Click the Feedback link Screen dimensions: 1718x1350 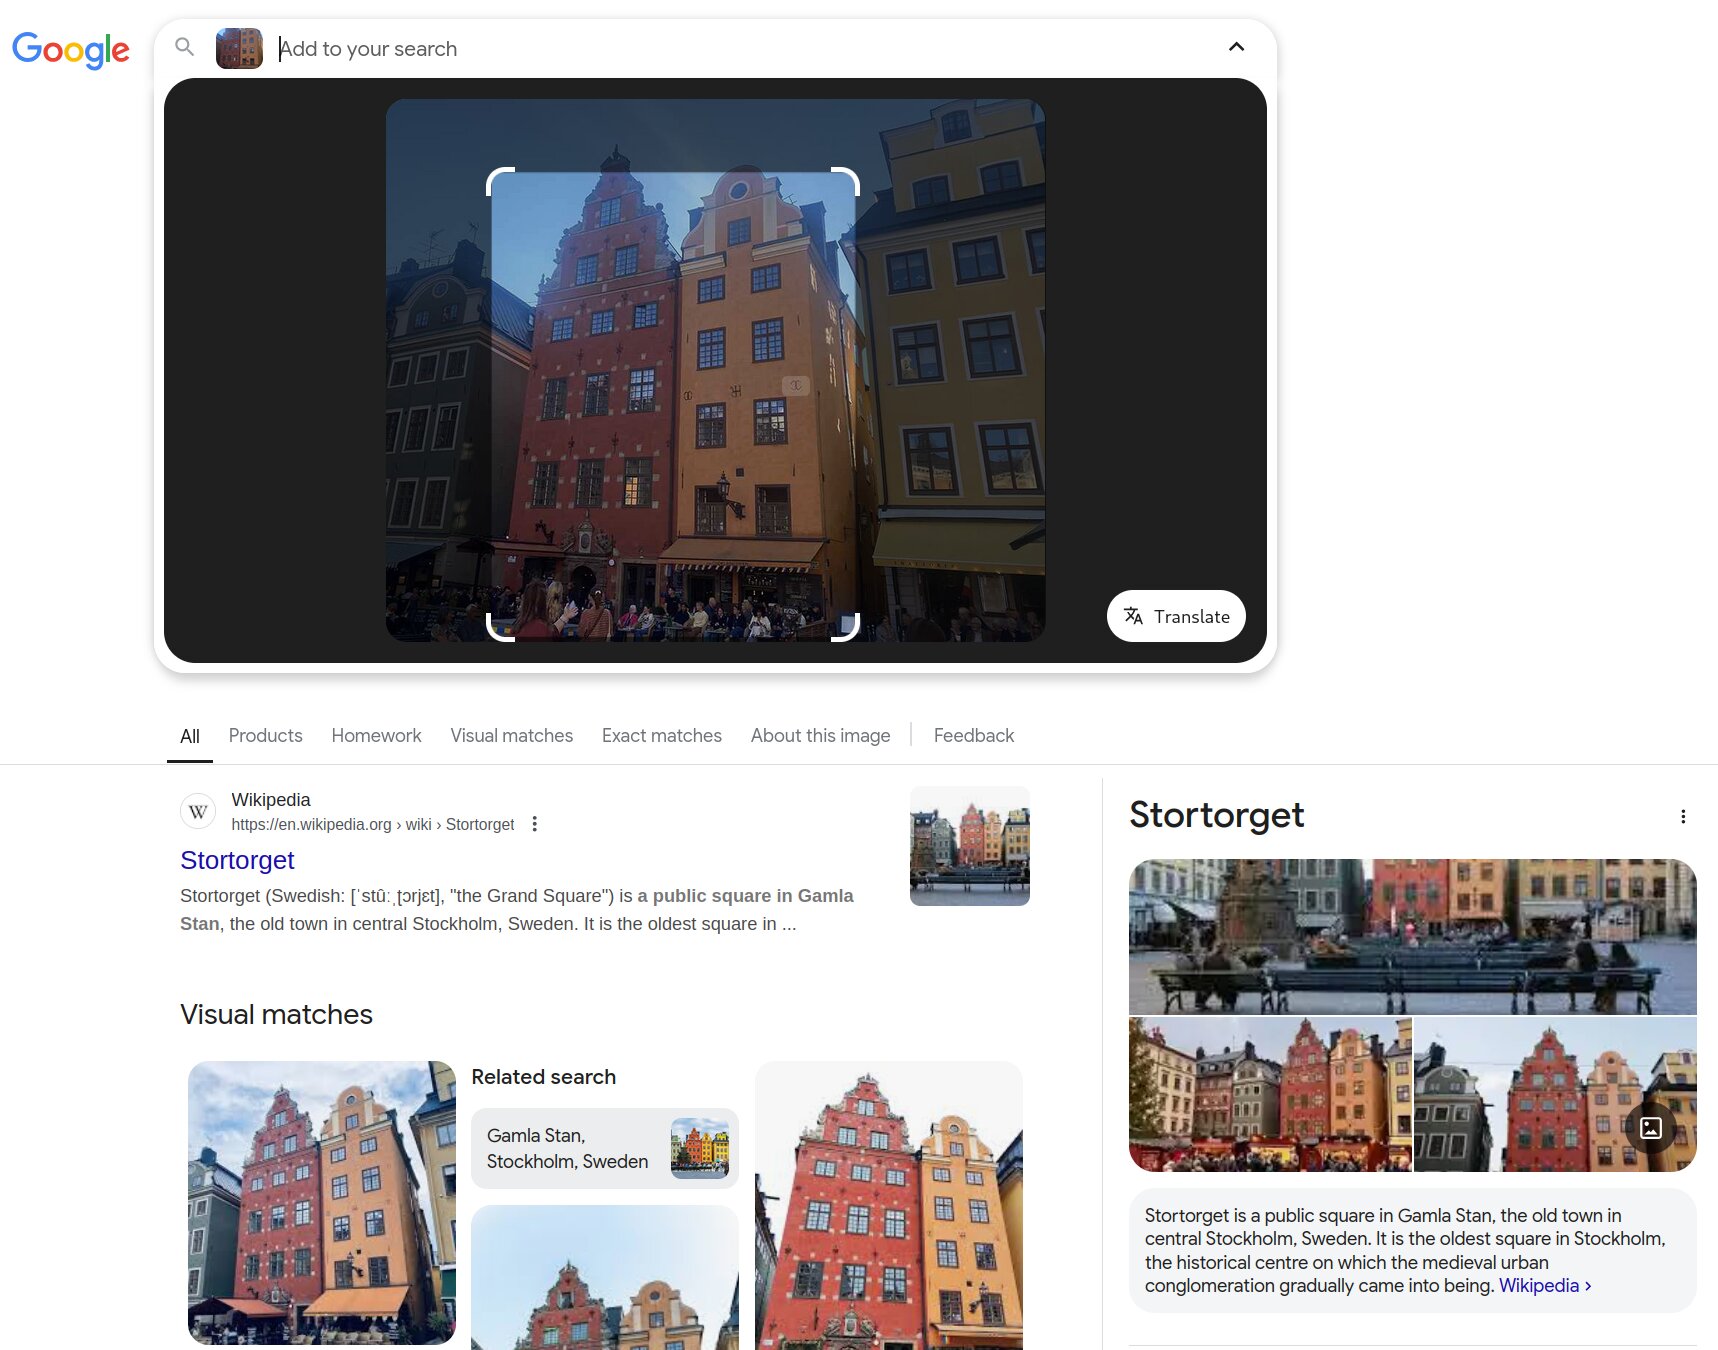(973, 736)
